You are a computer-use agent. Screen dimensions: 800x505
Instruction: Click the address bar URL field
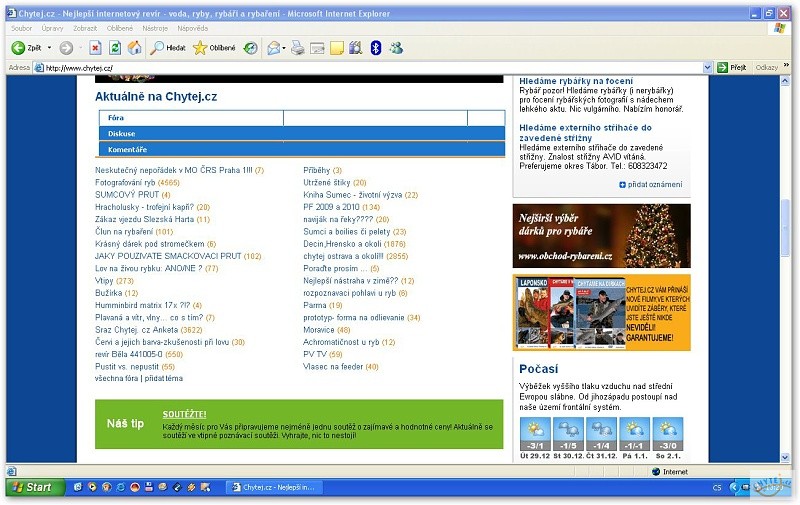372,68
